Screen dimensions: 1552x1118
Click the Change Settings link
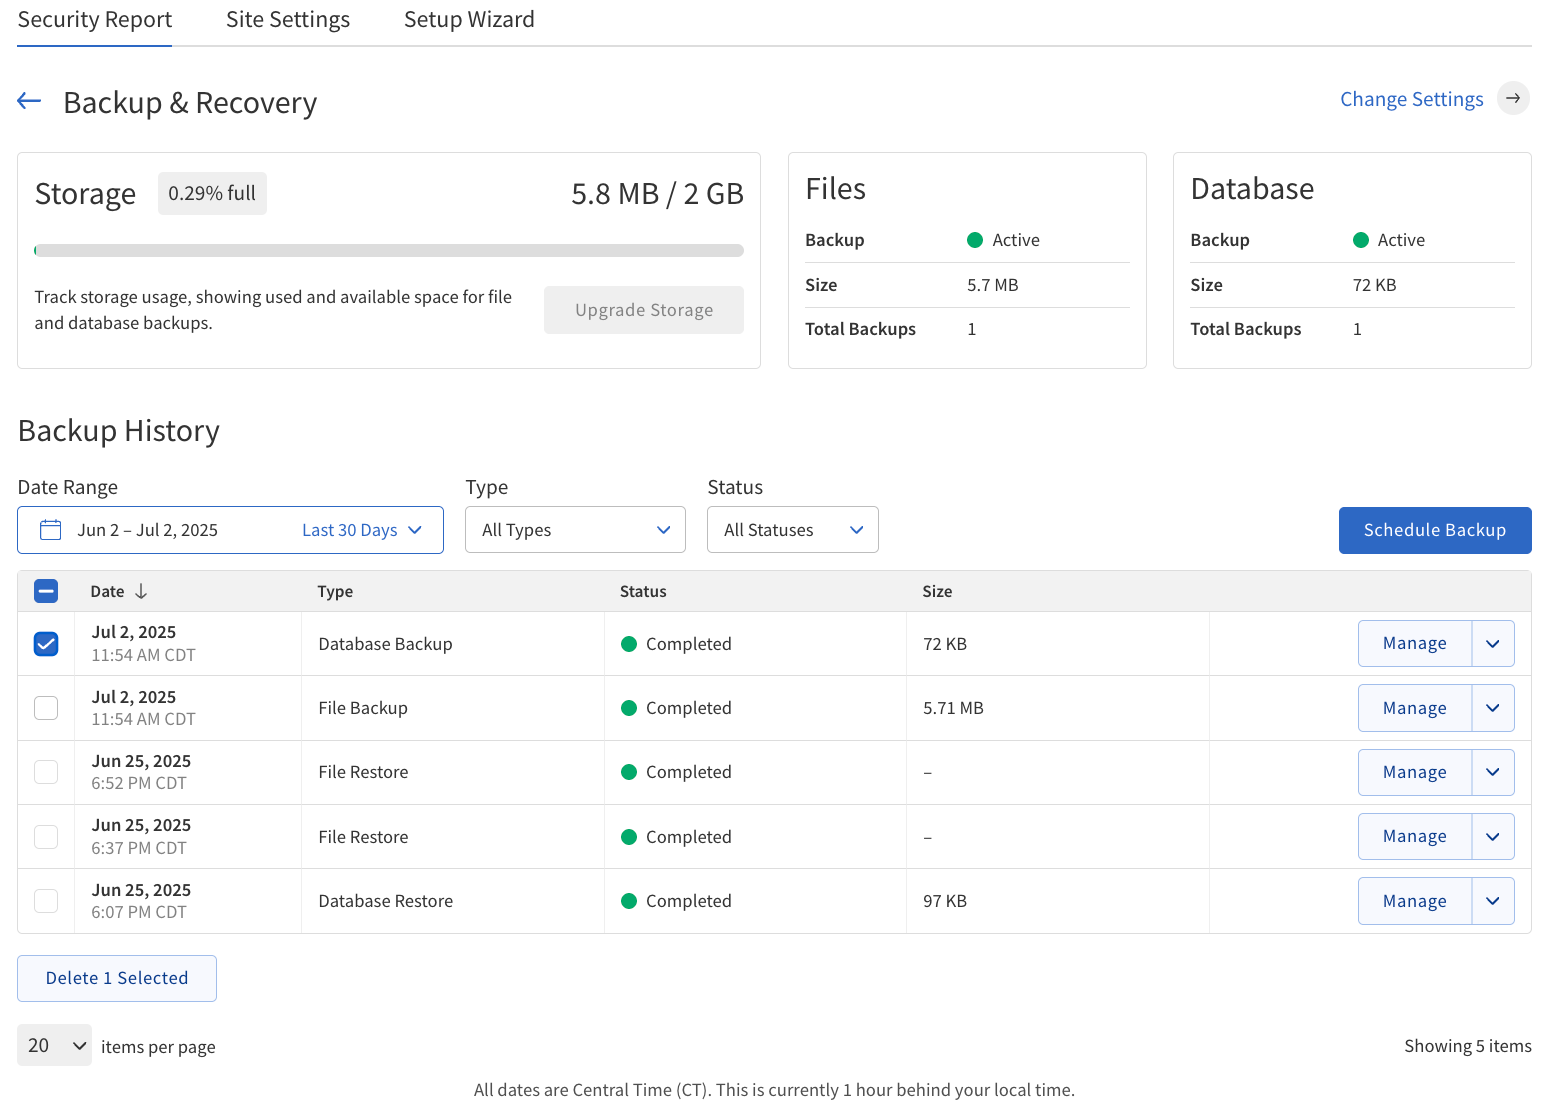tap(1411, 99)
